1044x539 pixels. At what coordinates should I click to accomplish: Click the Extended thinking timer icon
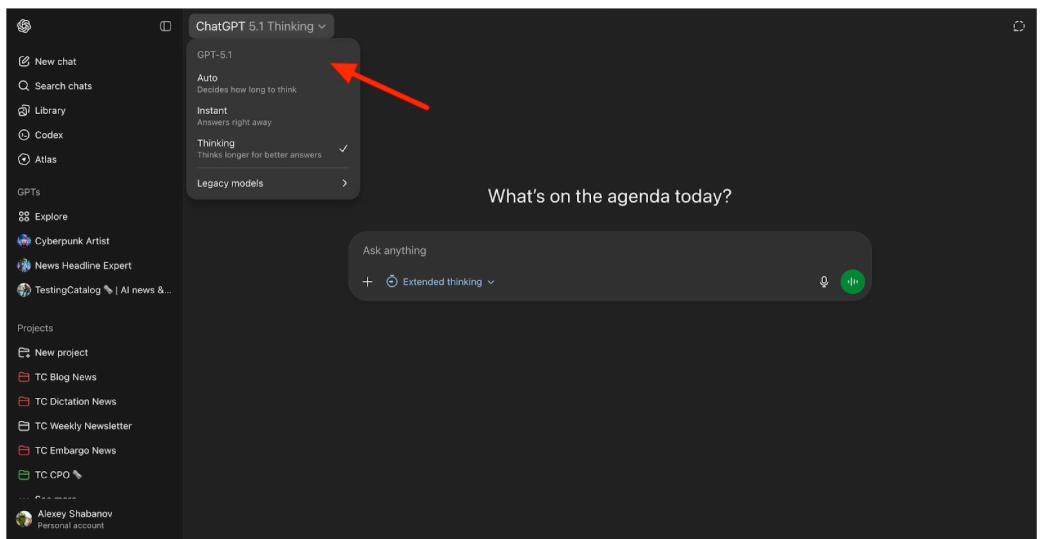tap(392, 281)
